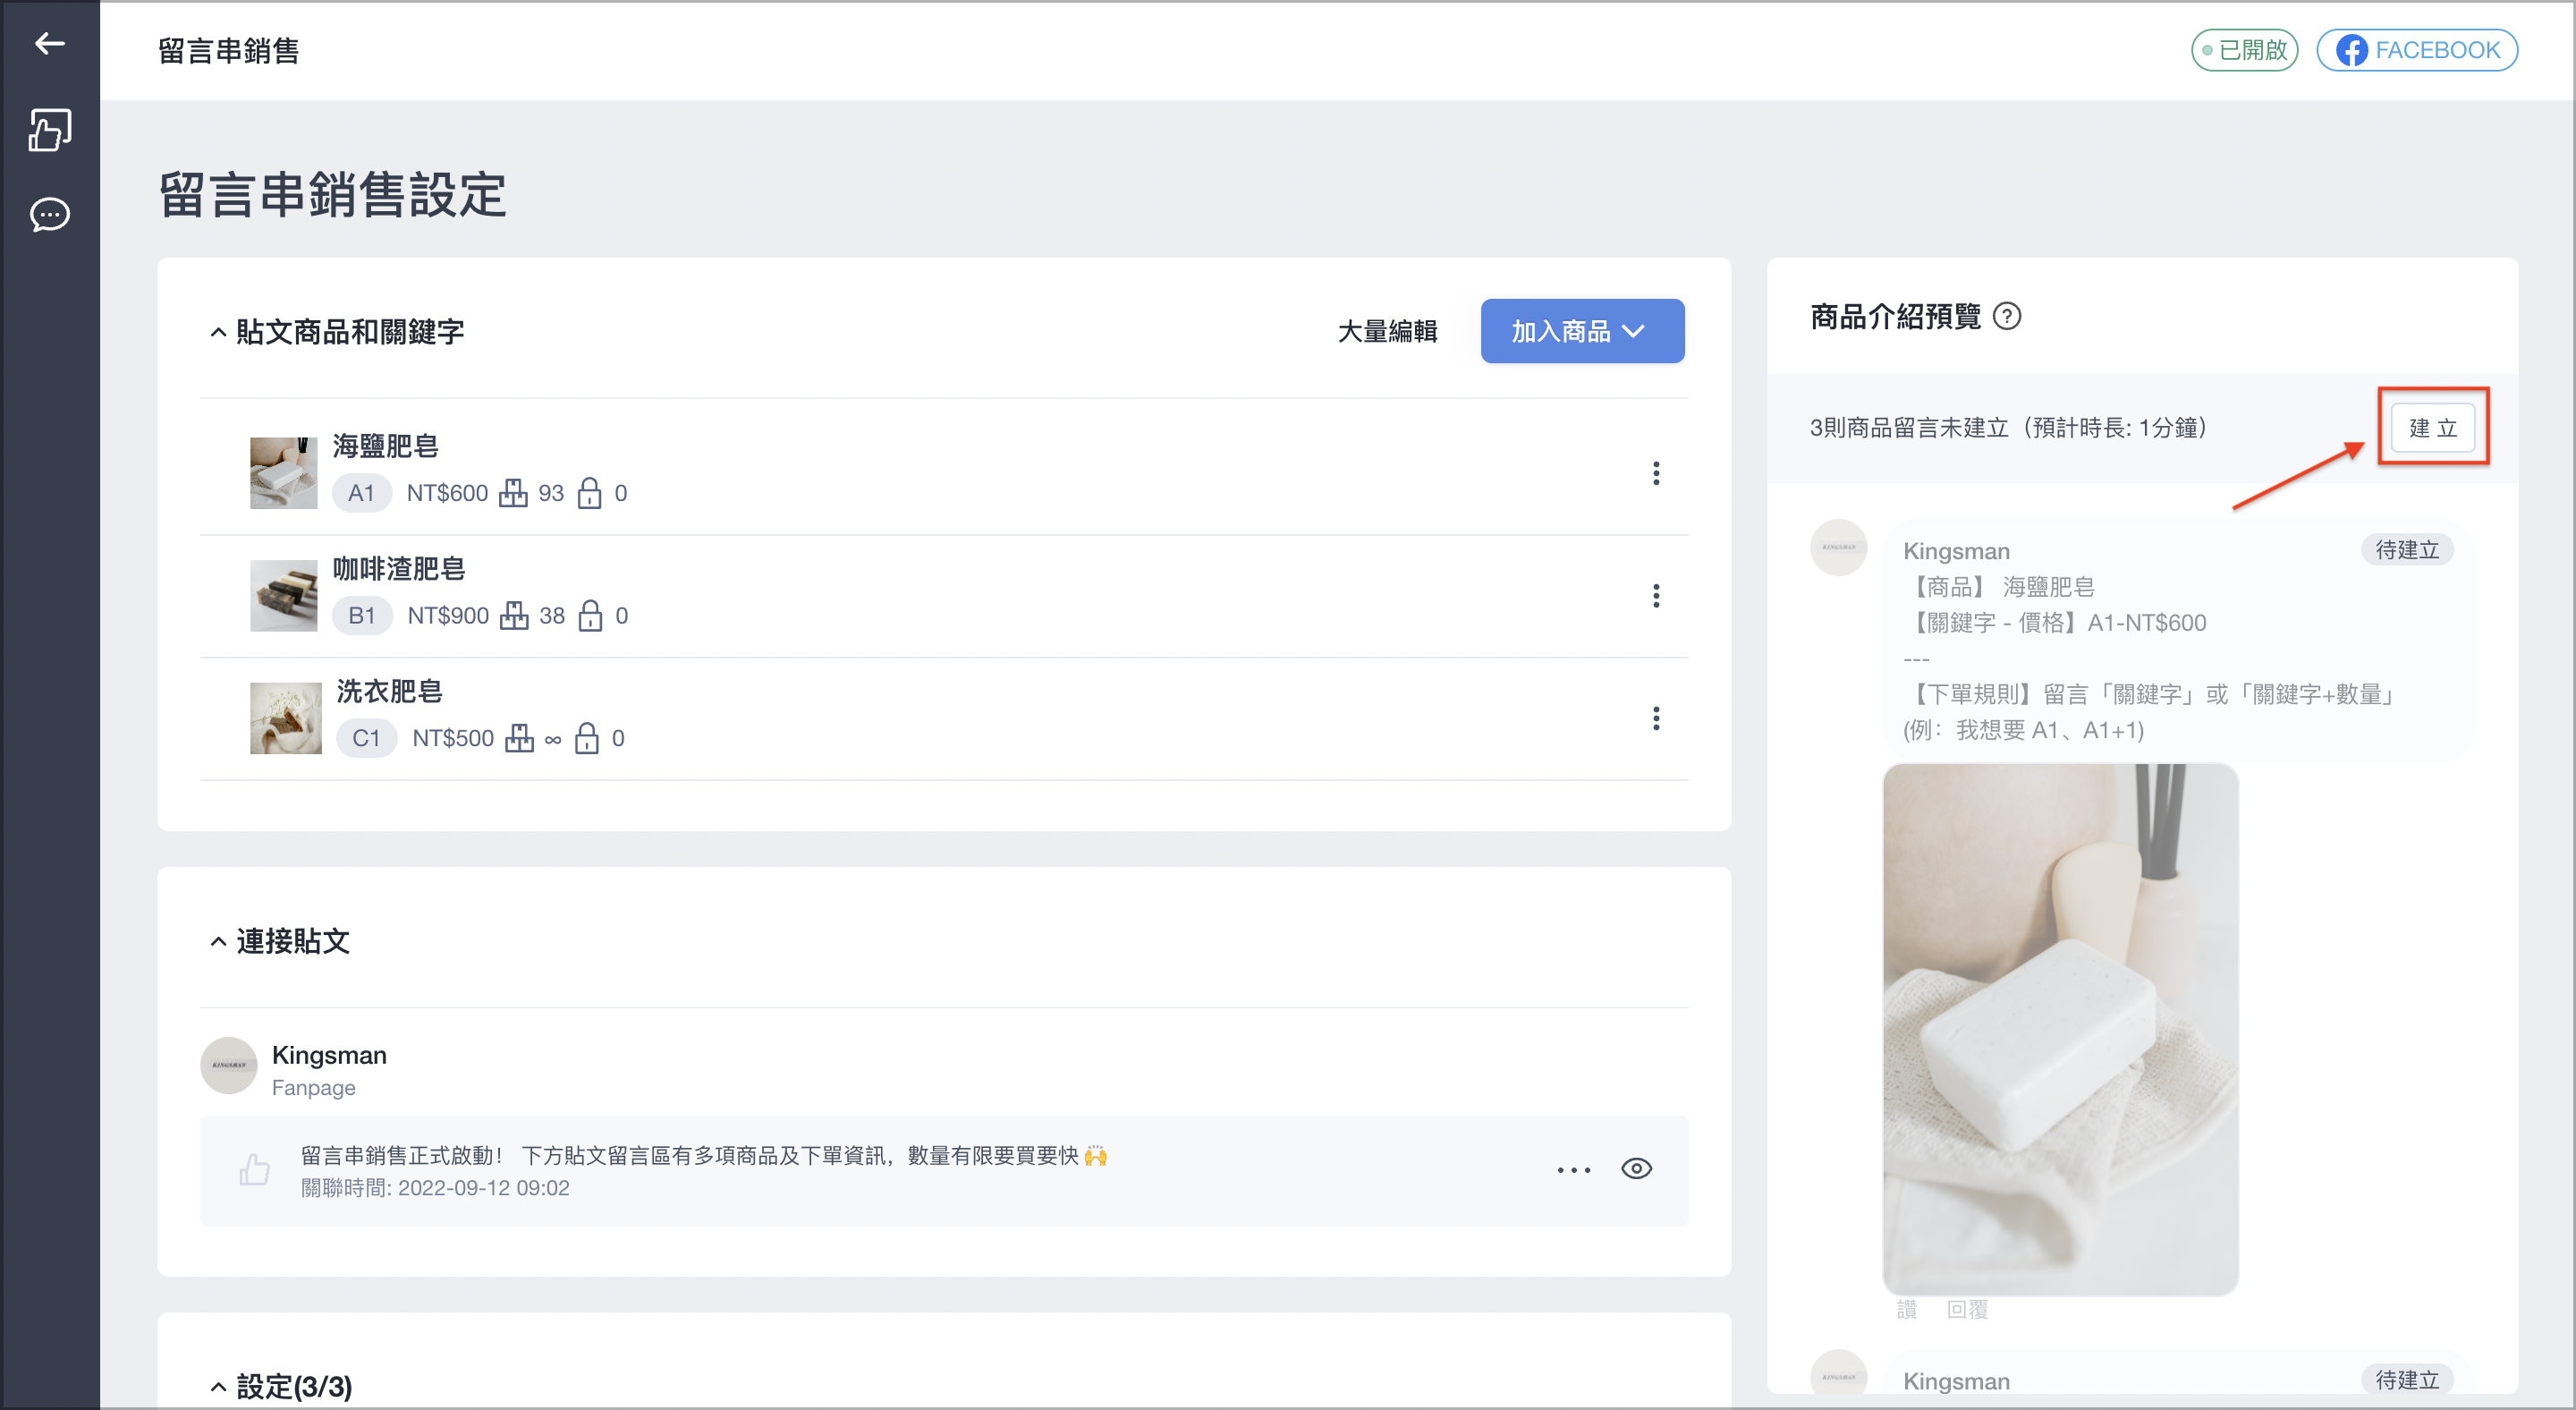This screenshot has width=2576, height=1410.
Task: Toggle the eye icon to view linked post
Action: click(x=1636, y=1168)
